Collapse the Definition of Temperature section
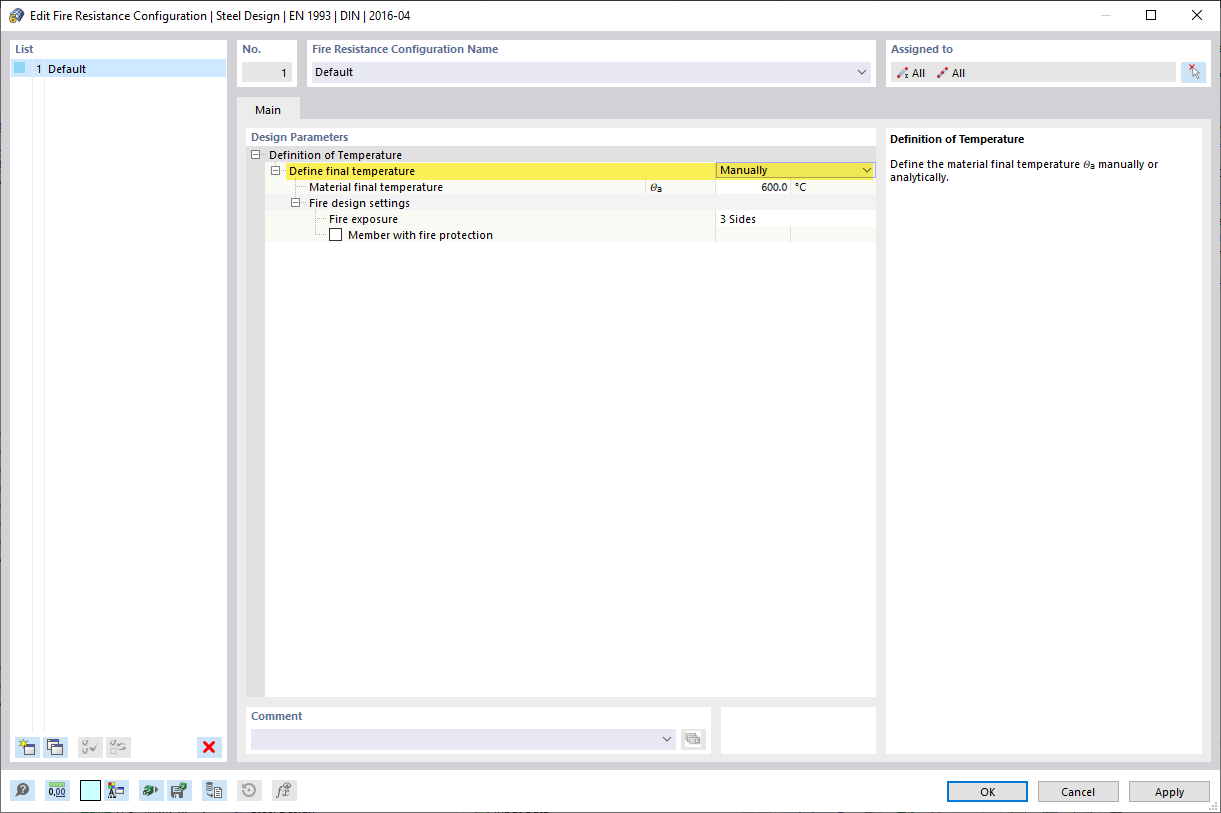Image resolution: width=1221 pixels, height=813 pixels. tap(255, 155)
